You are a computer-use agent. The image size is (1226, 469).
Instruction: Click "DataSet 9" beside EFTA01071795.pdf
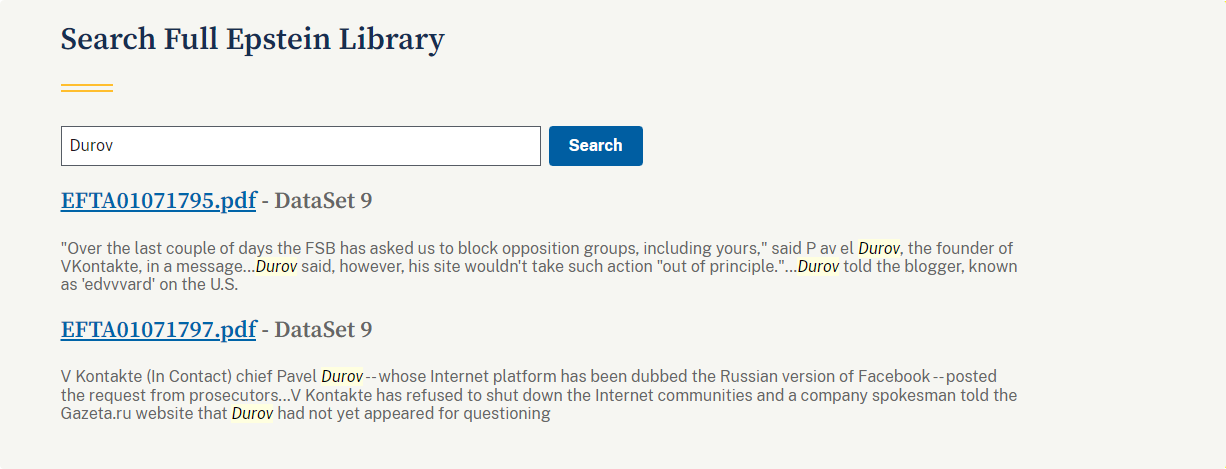pos(323,201)
